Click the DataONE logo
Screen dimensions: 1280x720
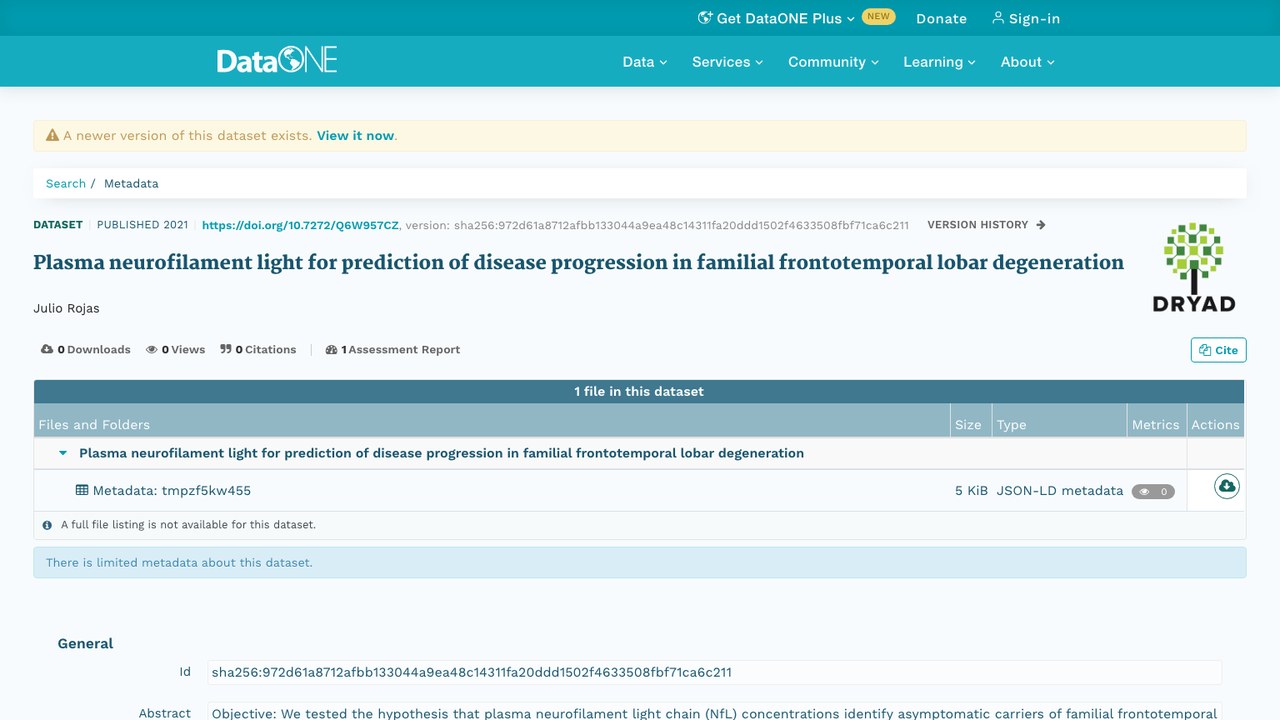(x=277, y=61)
